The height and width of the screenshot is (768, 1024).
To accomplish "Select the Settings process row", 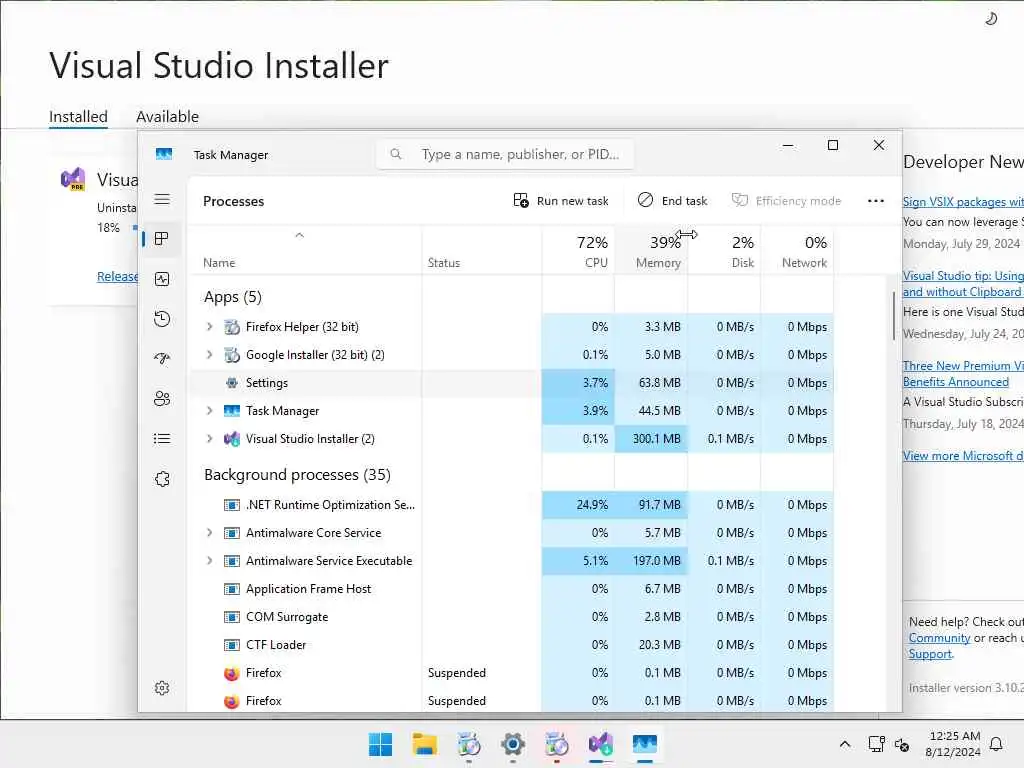I will coord(511,383).
